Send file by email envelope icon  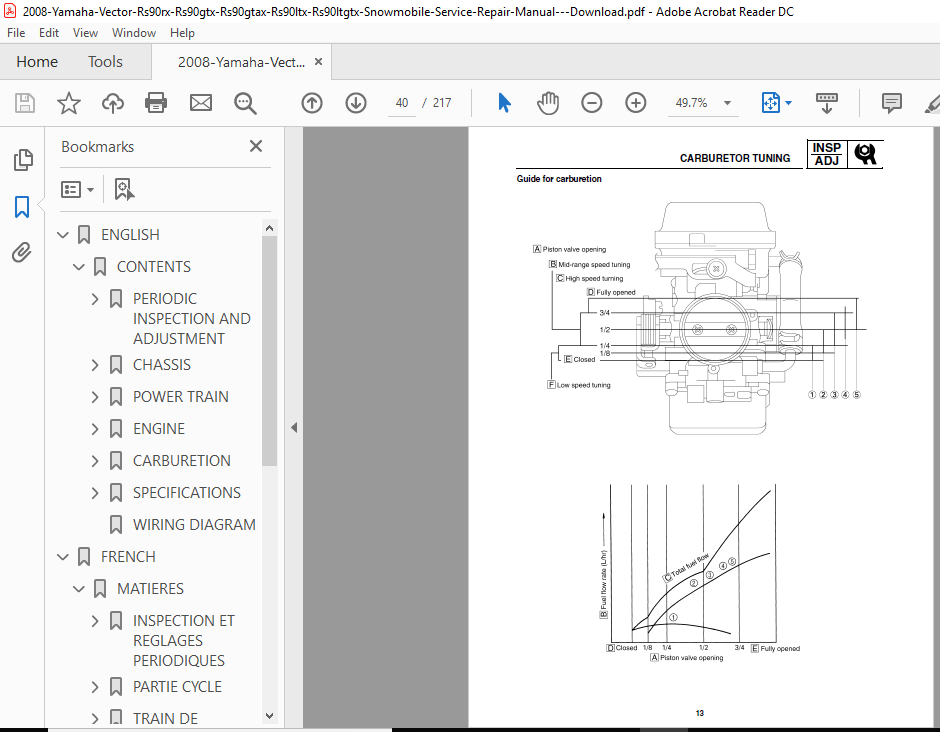(201, 103)
